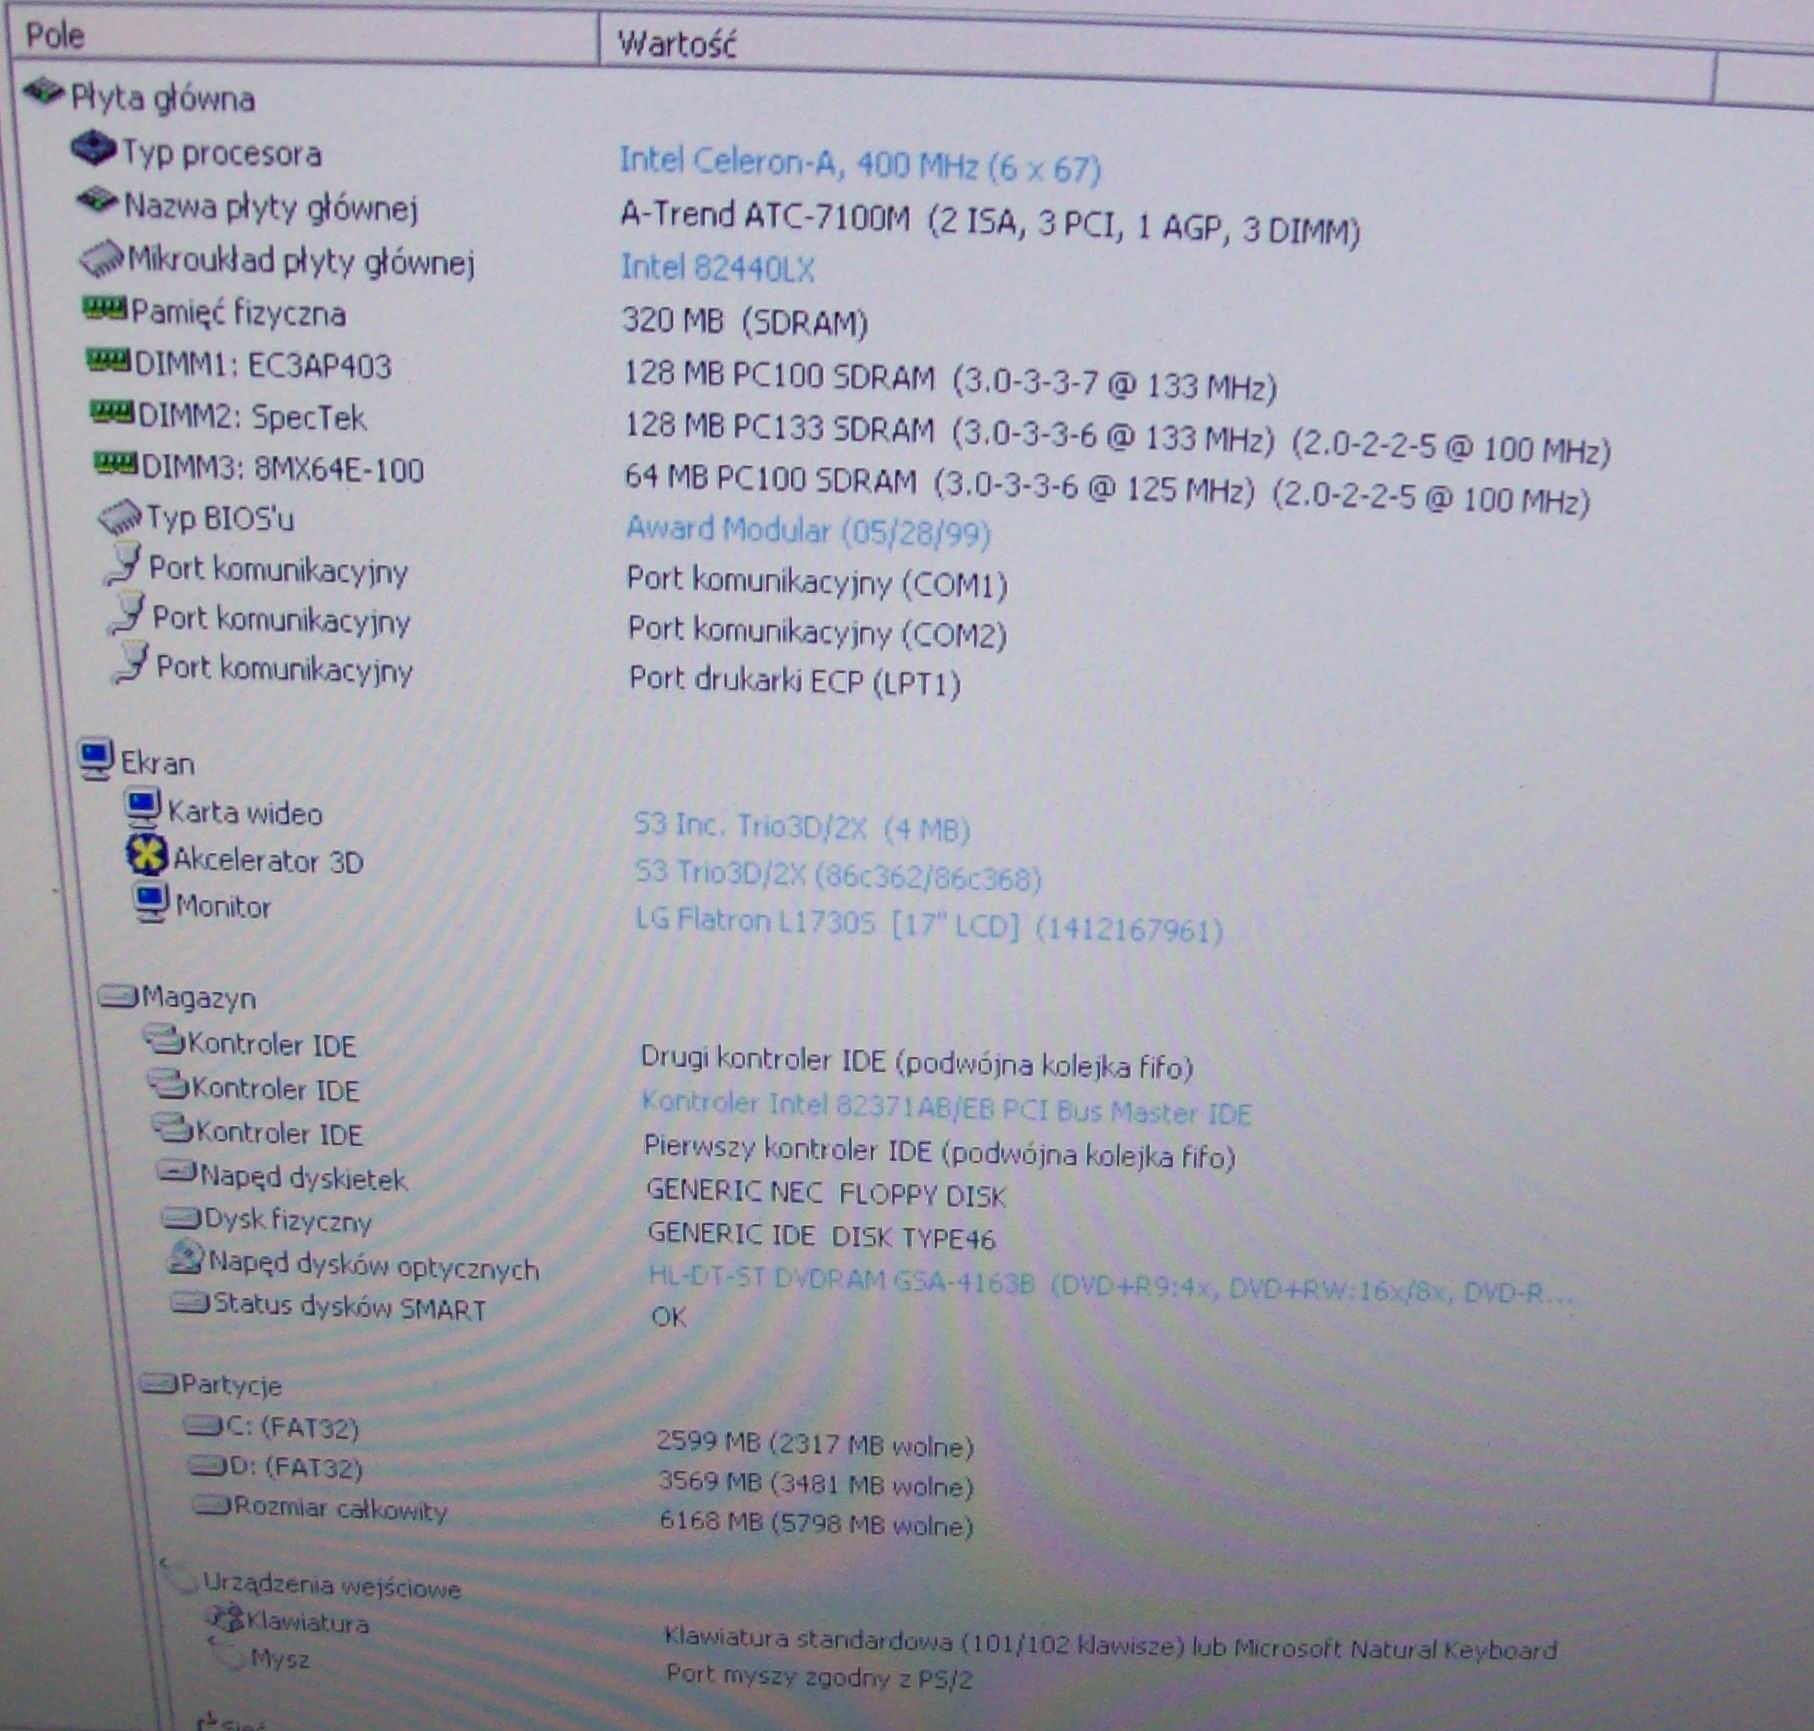The height and width of the screenshot is (1731, 1814).
Task: Select the Urządzenia wejściowe section label
Action: coord(332,1585)
